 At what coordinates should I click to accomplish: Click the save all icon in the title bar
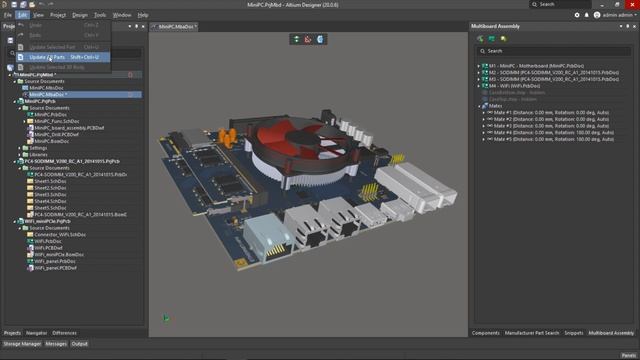click(23, 4)
